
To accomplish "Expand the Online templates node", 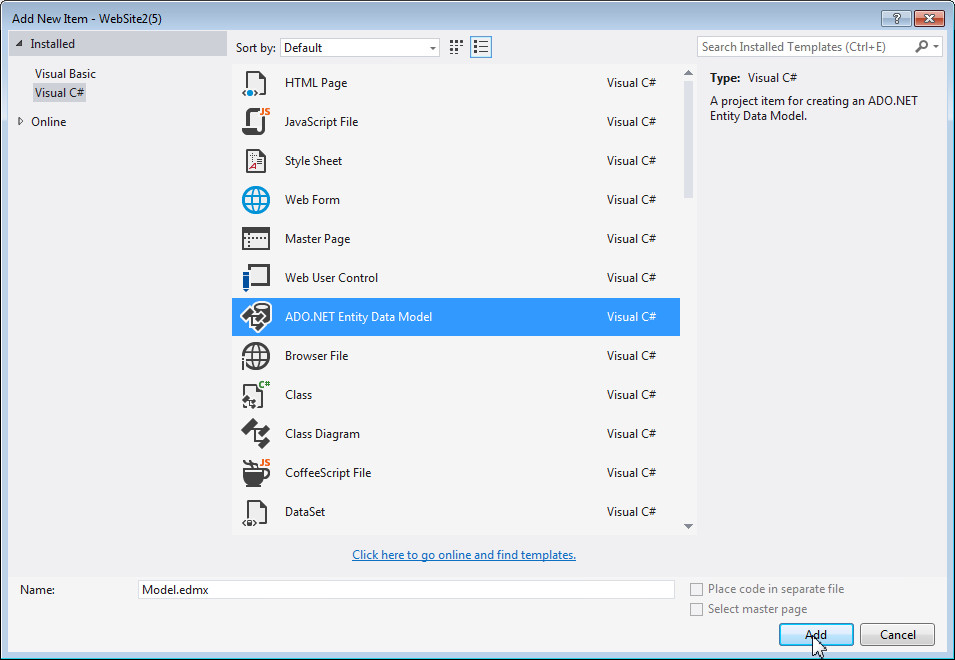I will click(x=18, y=121).
